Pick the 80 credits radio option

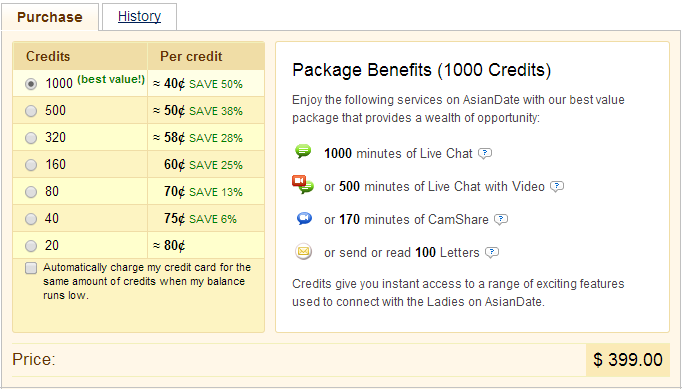[31, 192]
